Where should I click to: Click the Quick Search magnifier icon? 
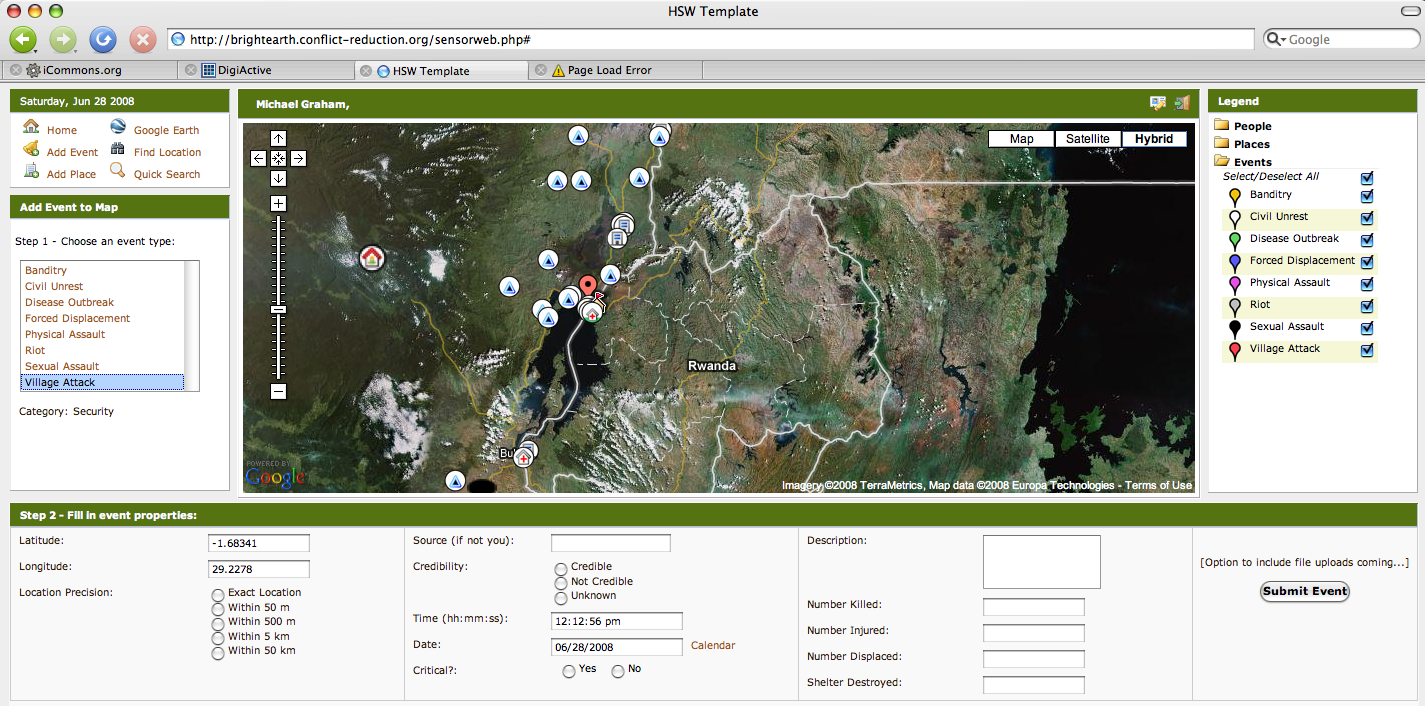tap(118, 172)
